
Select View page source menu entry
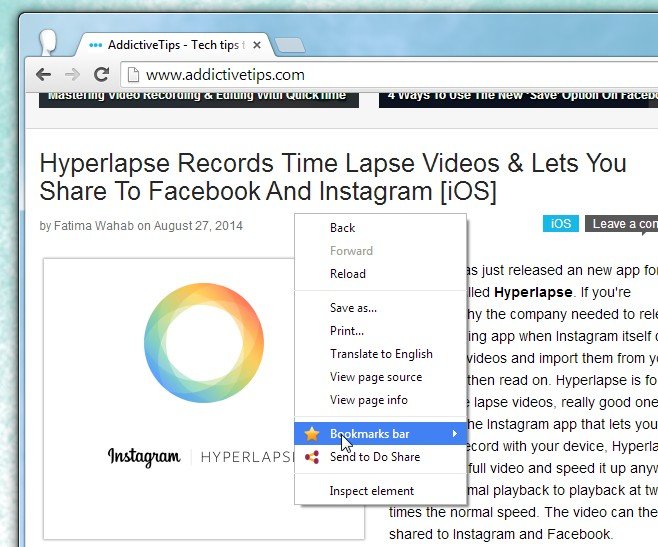click(381, 377)
